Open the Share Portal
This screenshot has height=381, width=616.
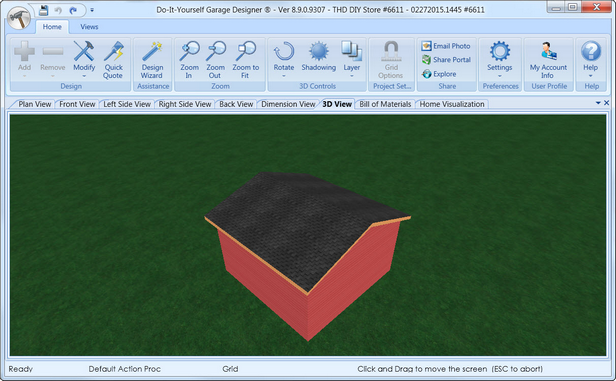[446, 60]
